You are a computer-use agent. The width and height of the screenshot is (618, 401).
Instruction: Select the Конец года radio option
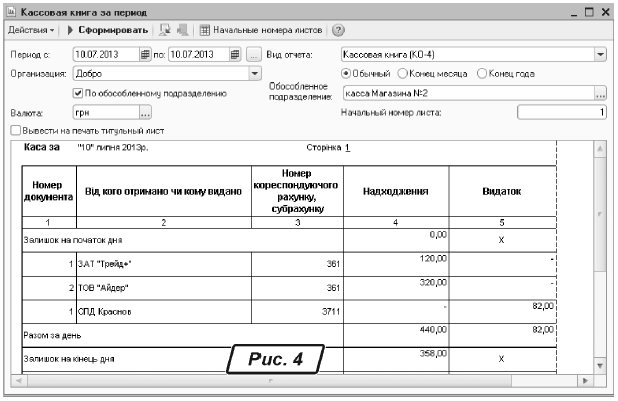pyautogui.click(x=483, y=73)
